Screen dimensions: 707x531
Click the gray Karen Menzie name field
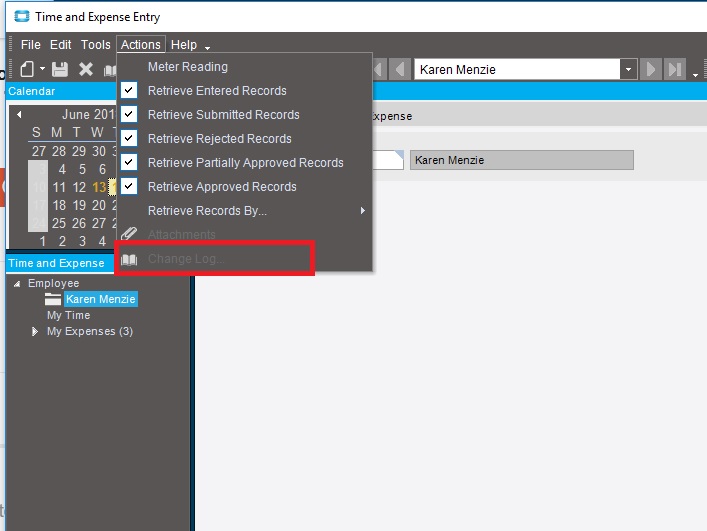point(522,160)
